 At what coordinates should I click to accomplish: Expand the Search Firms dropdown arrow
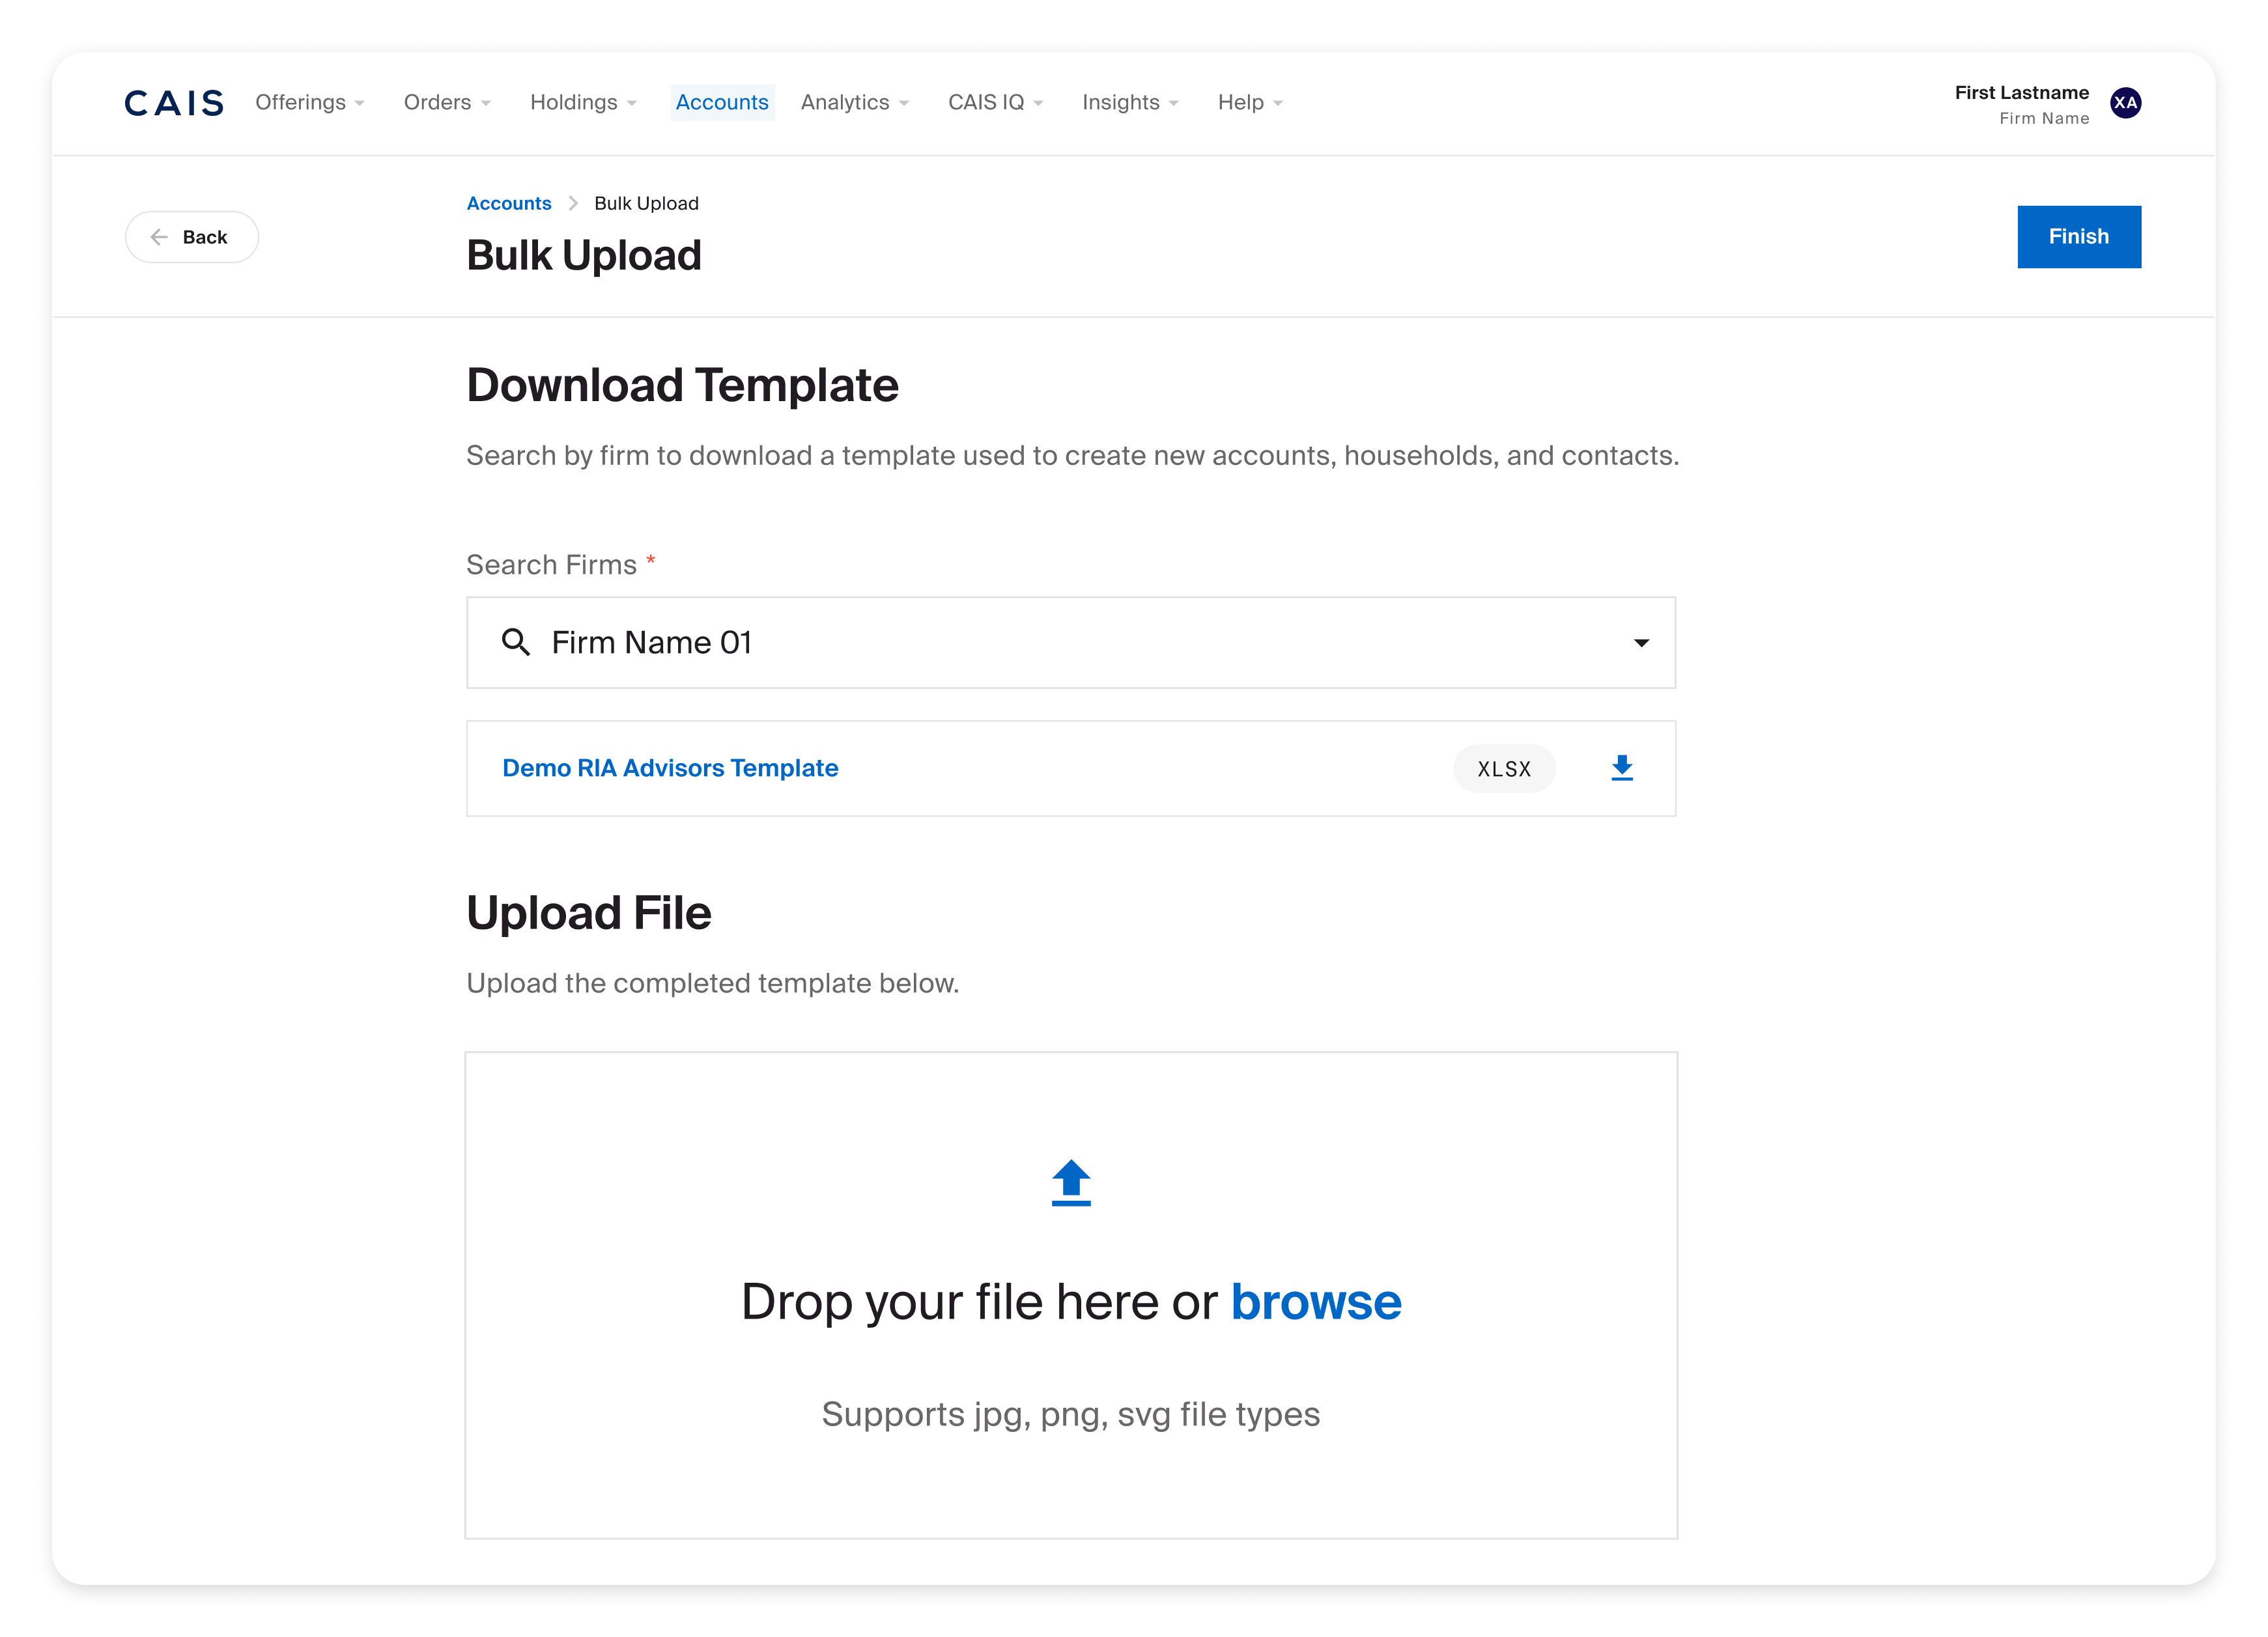(x=1641, y=643)
